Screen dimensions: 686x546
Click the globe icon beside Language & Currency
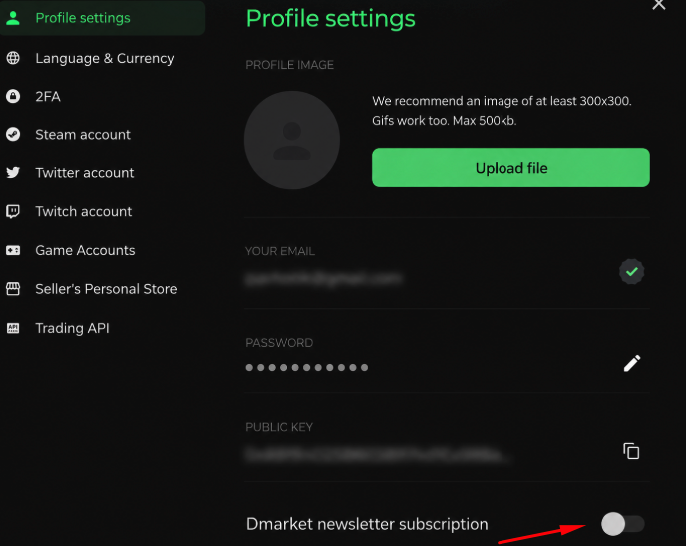pos(13,58)
